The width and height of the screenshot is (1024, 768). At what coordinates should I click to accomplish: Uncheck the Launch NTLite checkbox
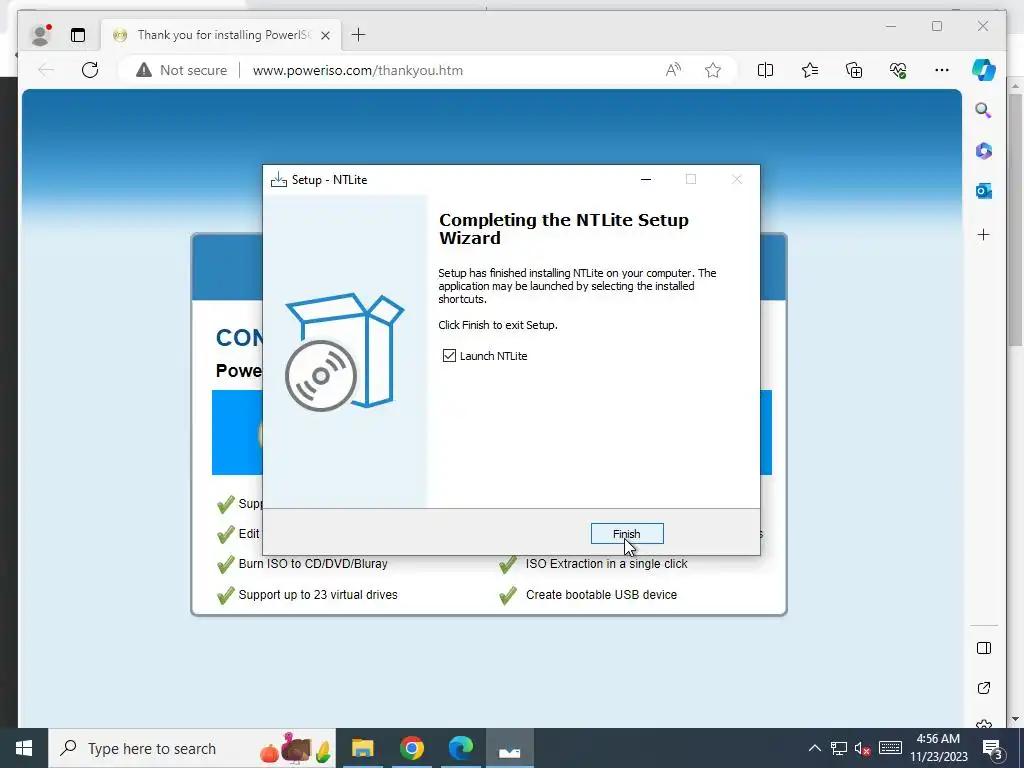(x=449, y=355)
